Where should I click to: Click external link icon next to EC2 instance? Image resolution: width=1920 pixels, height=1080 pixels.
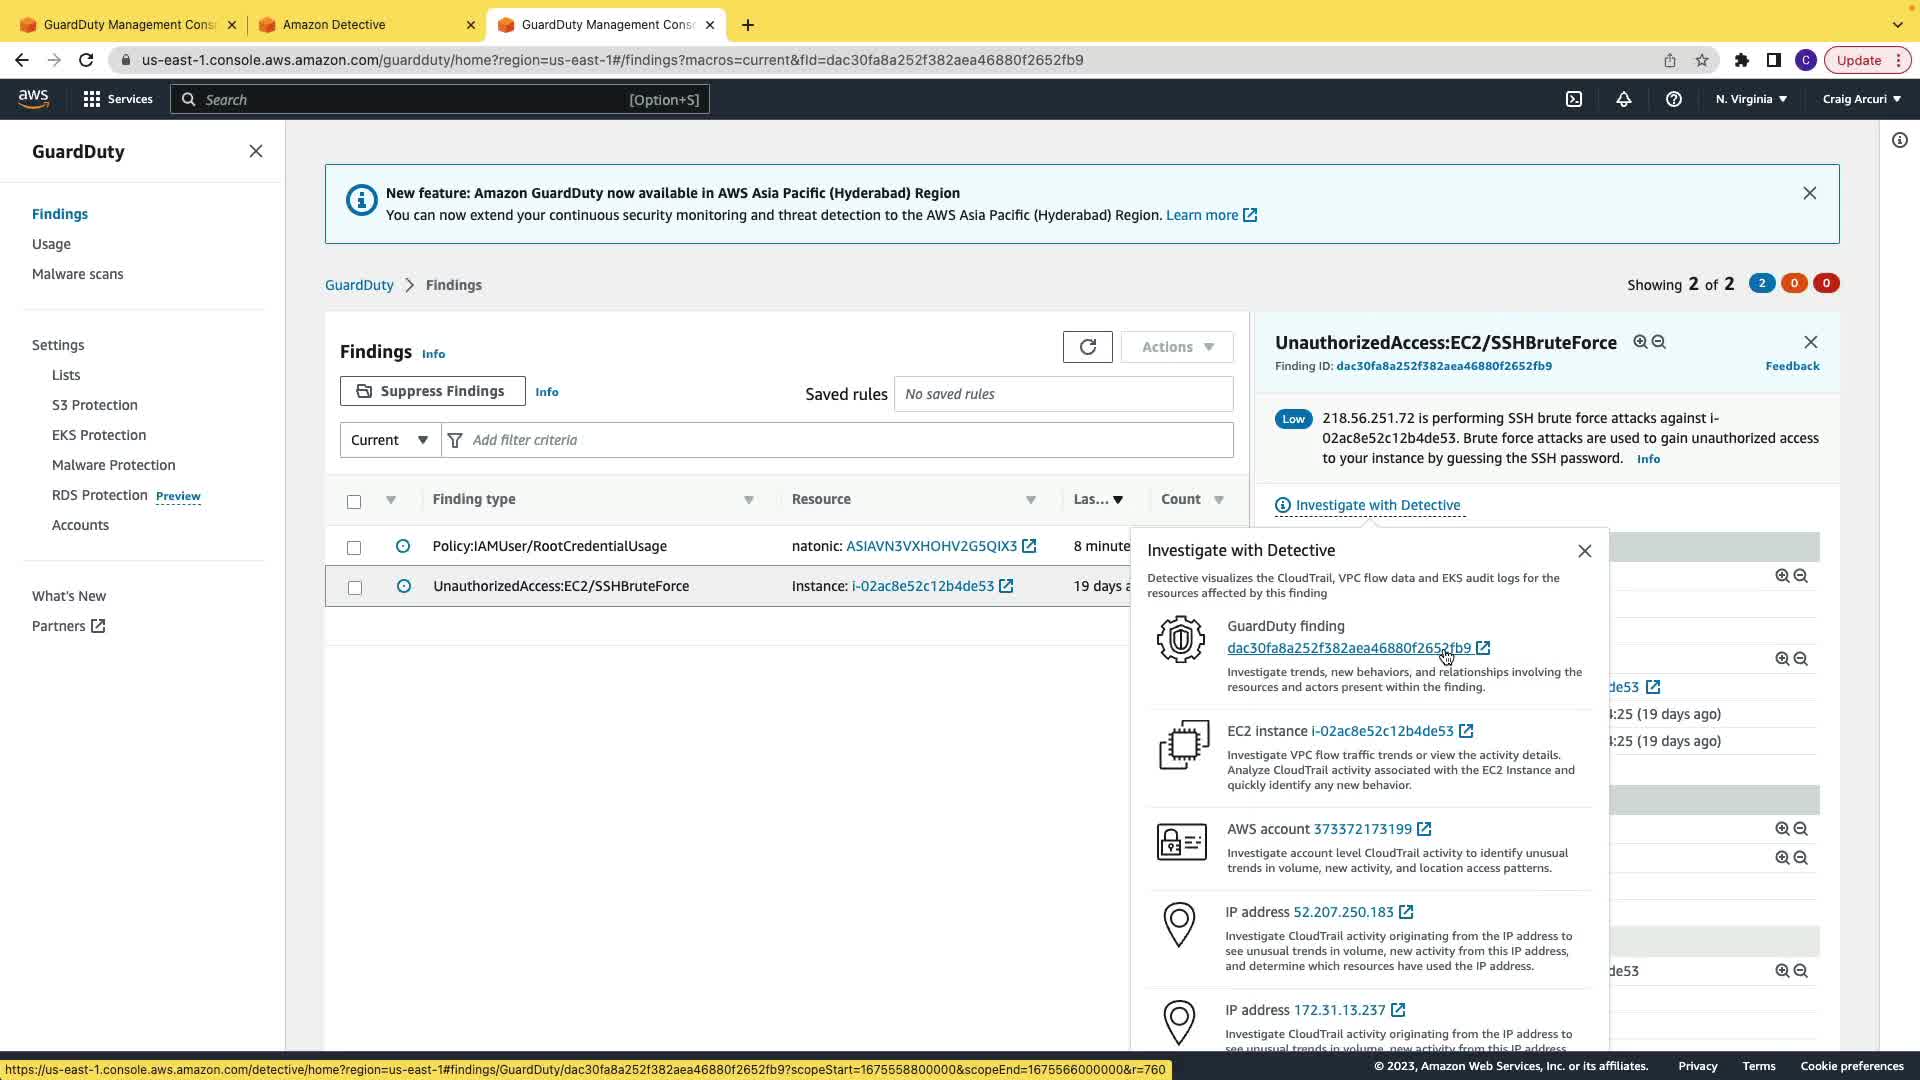(1466, 731)
